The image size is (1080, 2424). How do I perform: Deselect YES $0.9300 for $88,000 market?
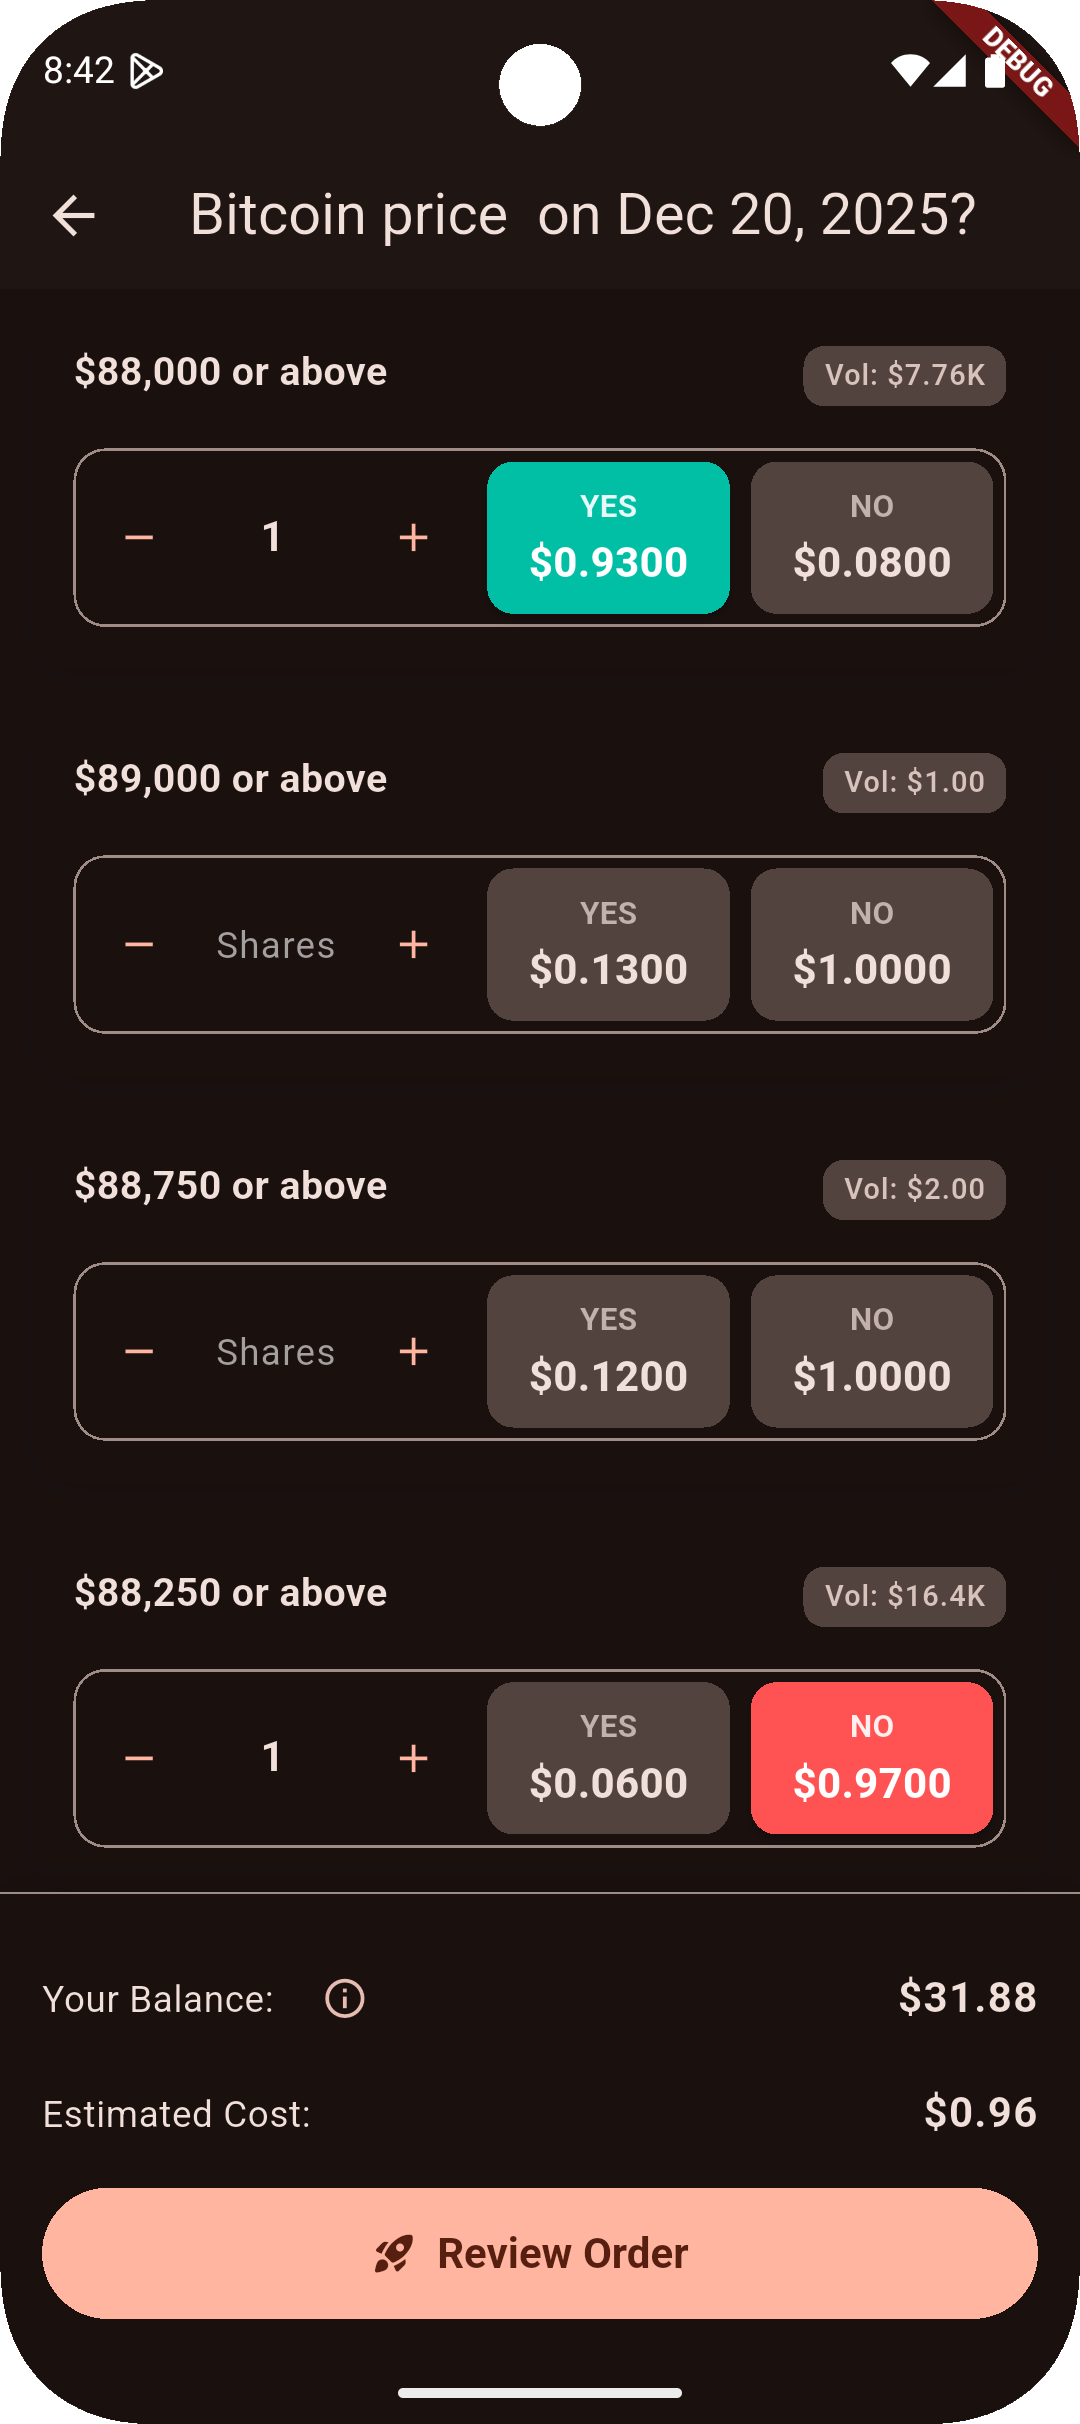tap(608, 538)
